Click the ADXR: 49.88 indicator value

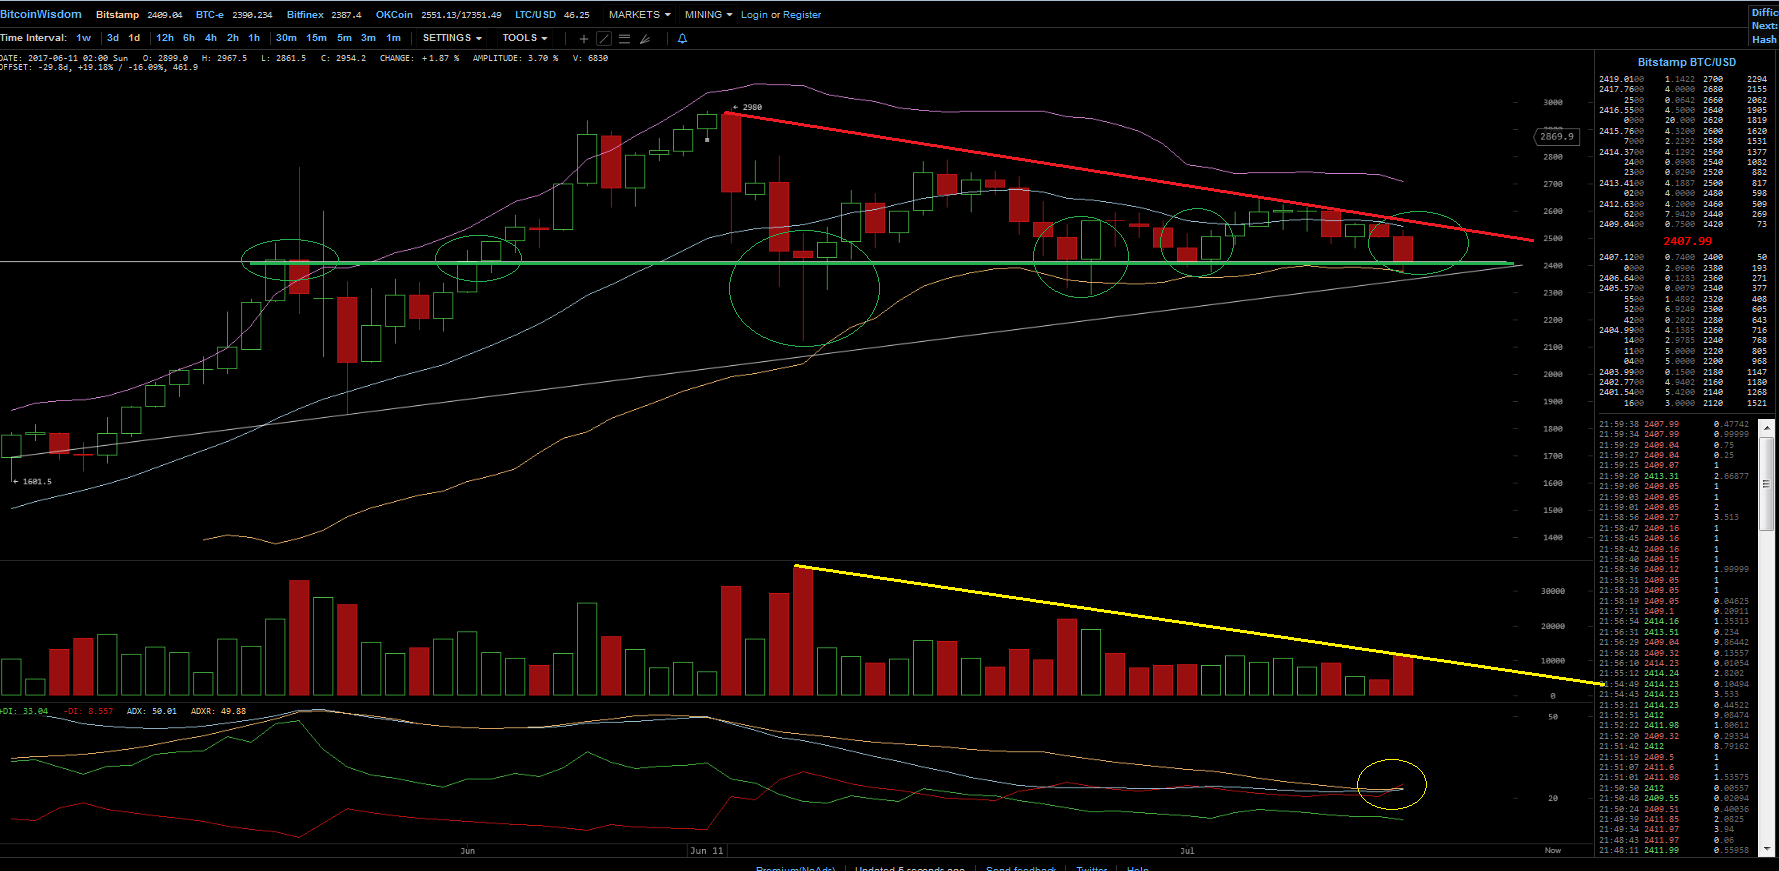coord(218,711)
